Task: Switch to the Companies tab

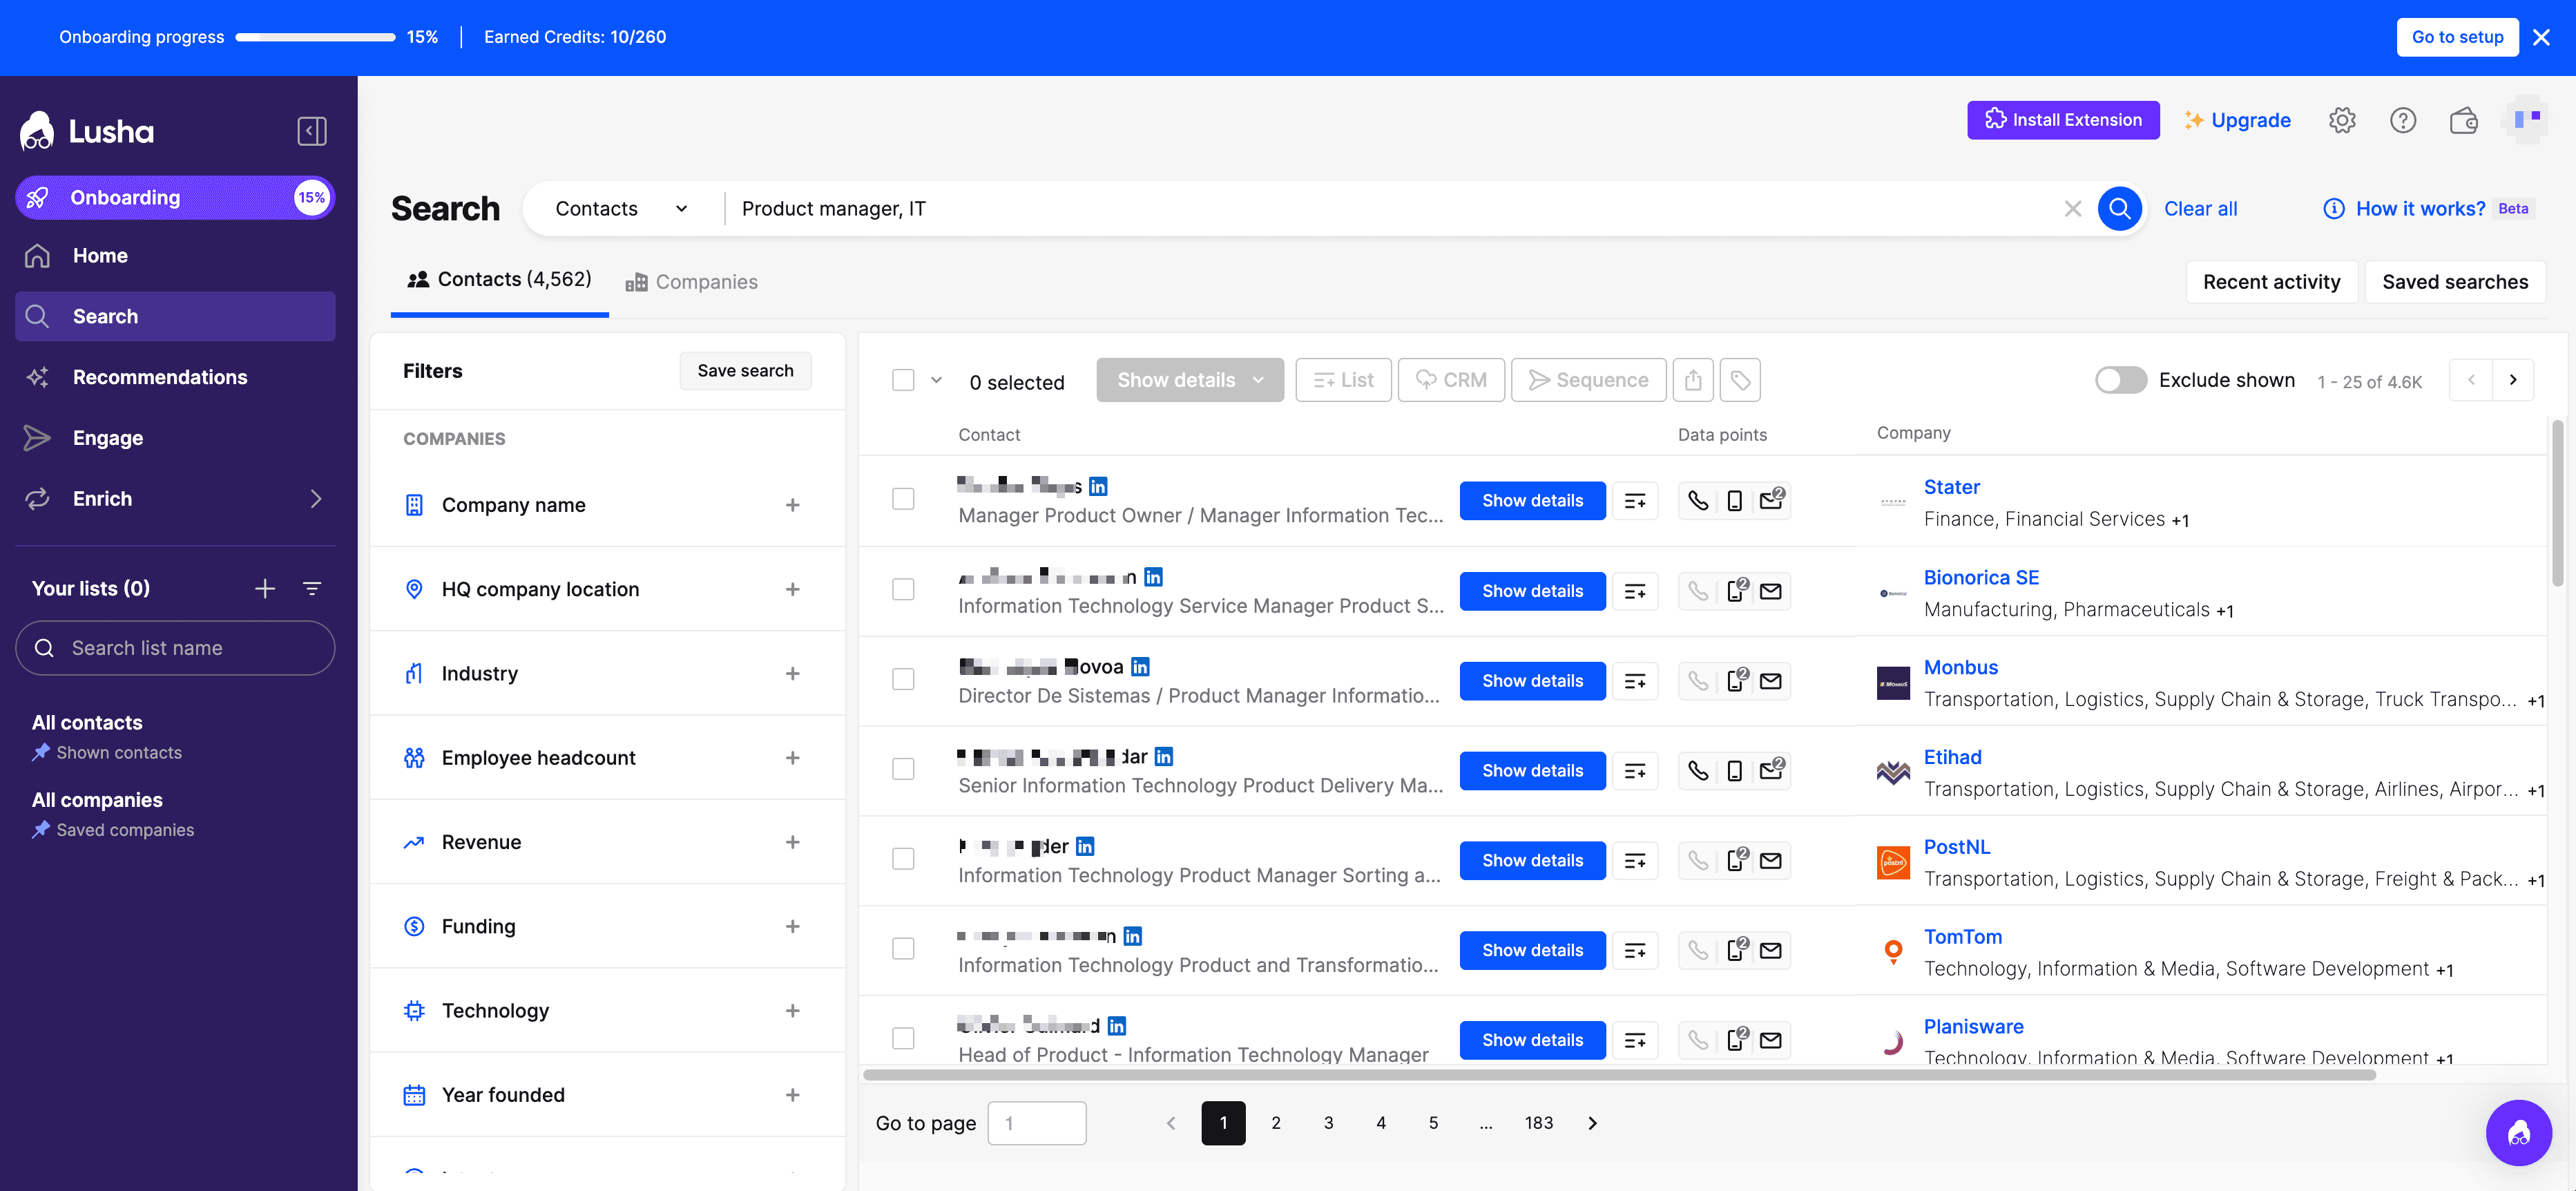Action: (691, 282)
